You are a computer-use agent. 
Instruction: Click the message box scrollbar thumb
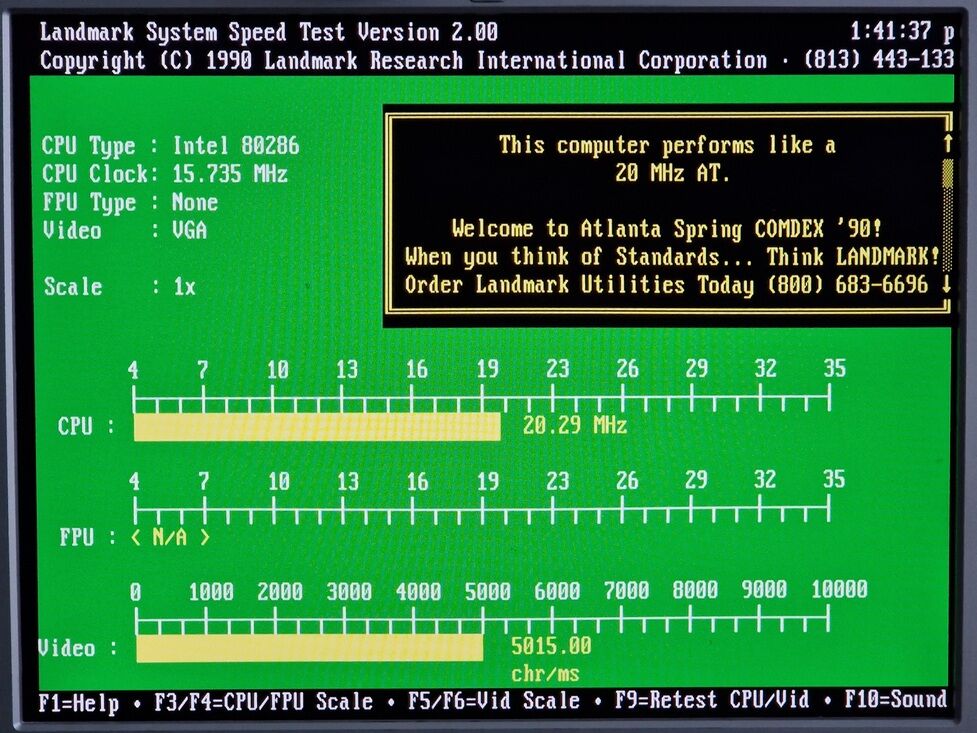(948, 173)
